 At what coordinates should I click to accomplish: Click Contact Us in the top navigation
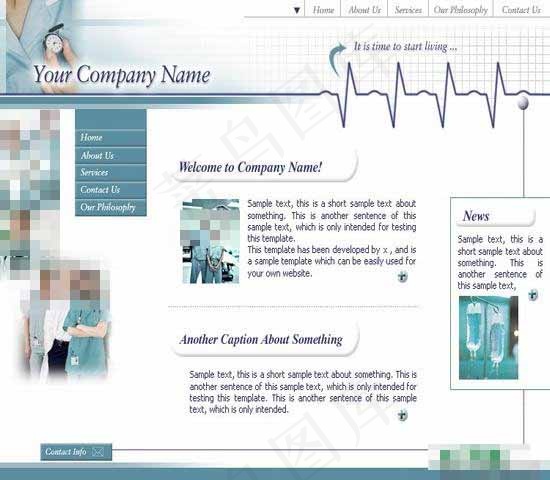pos(521,10)
